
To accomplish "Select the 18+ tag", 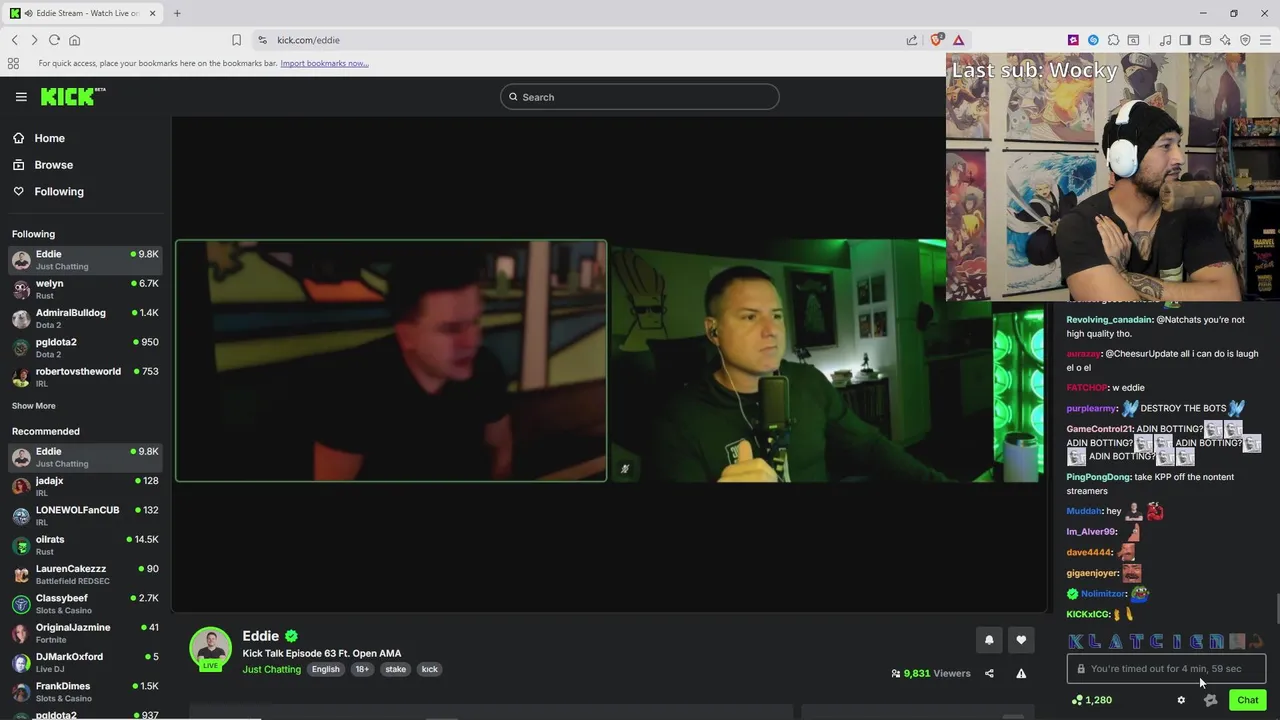I will pyautogui.click(x=362, y=669).
